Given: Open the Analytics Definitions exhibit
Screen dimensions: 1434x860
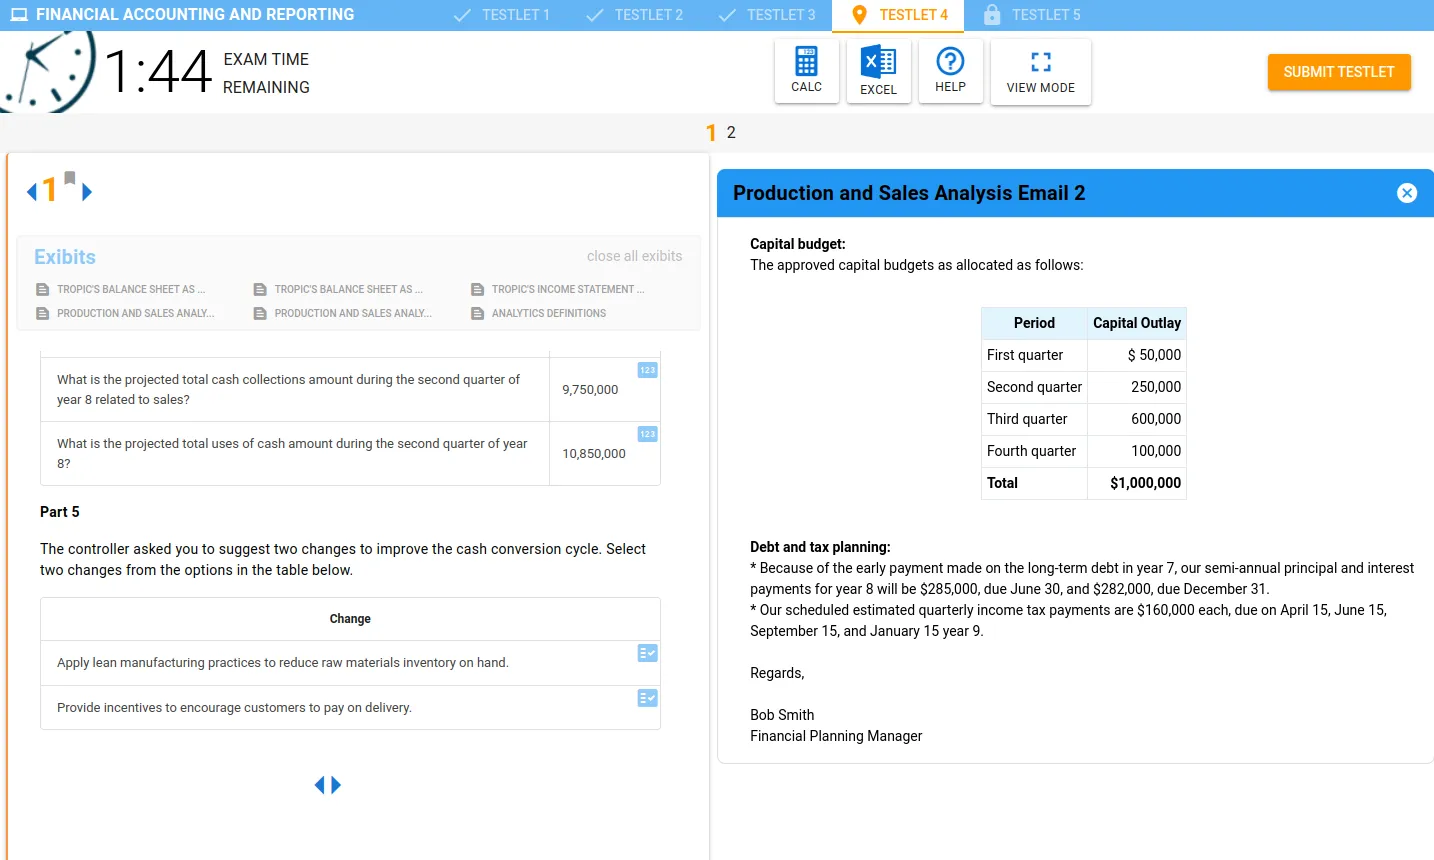Looking at the screenshot, I should (x=539, y=313).
